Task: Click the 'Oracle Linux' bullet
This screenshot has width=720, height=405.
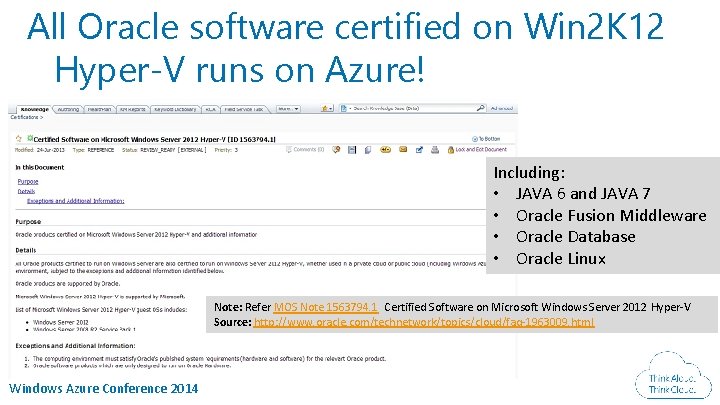Action: point(561,259)
